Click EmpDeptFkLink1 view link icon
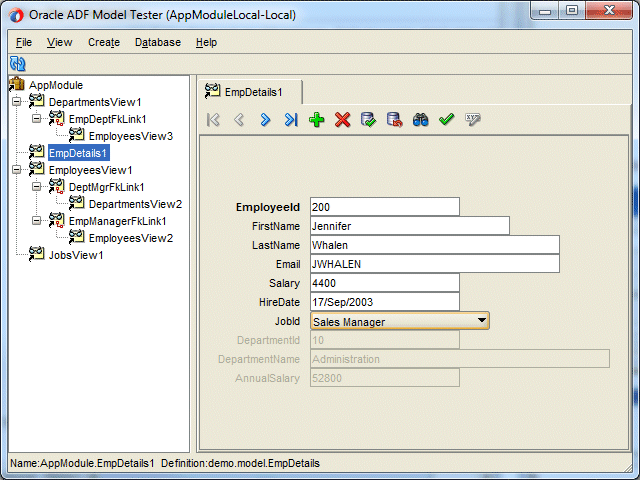Screen dimensions: 640x480 click(57, 118)
